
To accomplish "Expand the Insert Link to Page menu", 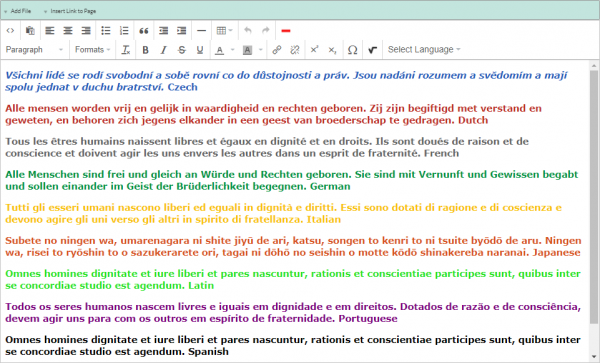I will [70, 11].
